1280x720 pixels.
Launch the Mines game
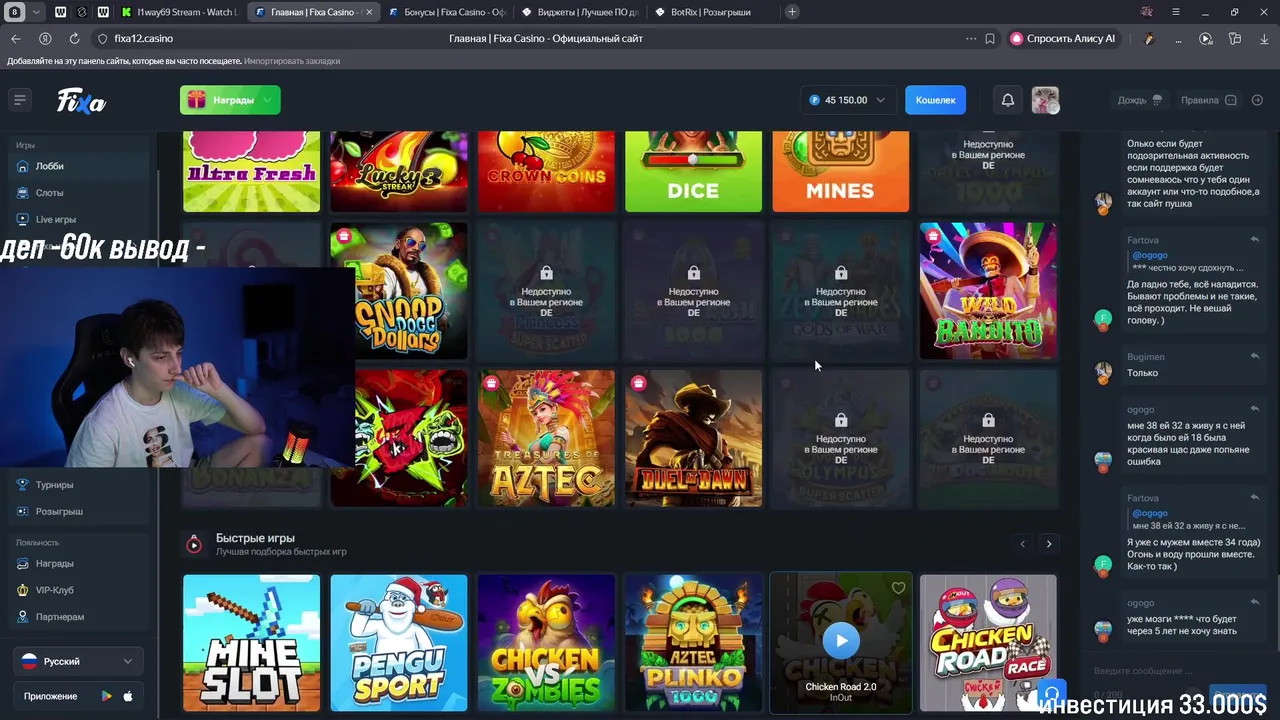tap(841, 171)
